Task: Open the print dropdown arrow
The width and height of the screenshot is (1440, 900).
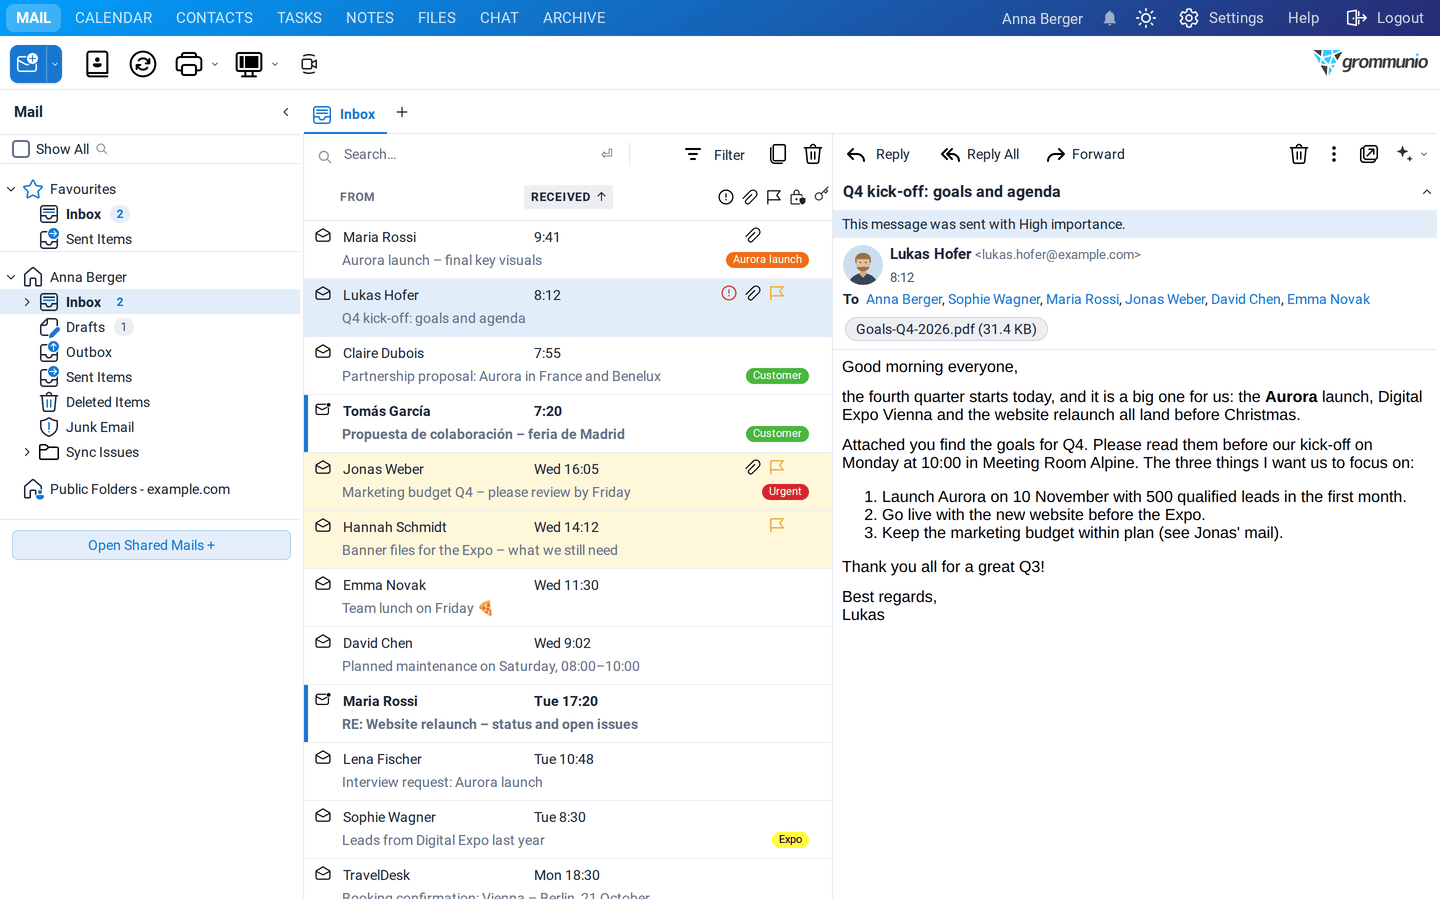Action: (215, 64)
